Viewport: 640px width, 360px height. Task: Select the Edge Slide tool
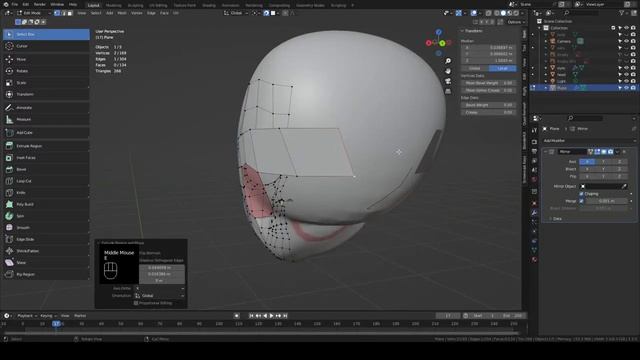[x=46, y=239]
